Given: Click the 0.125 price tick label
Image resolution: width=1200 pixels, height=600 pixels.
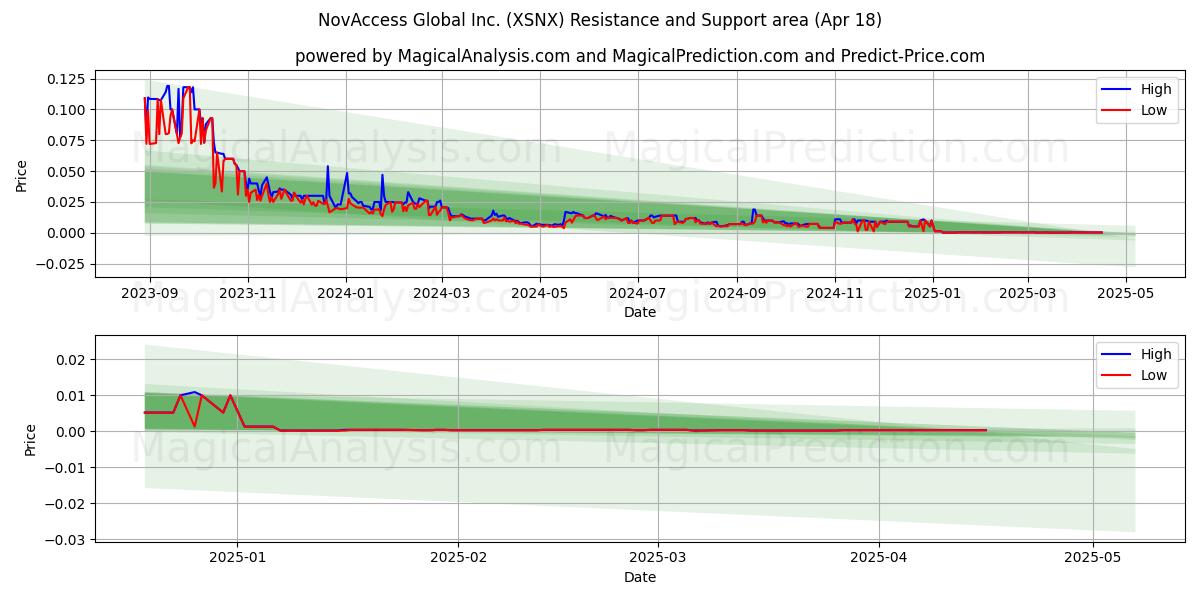Looking at the screenshot, I should click(x=68, y=78).
